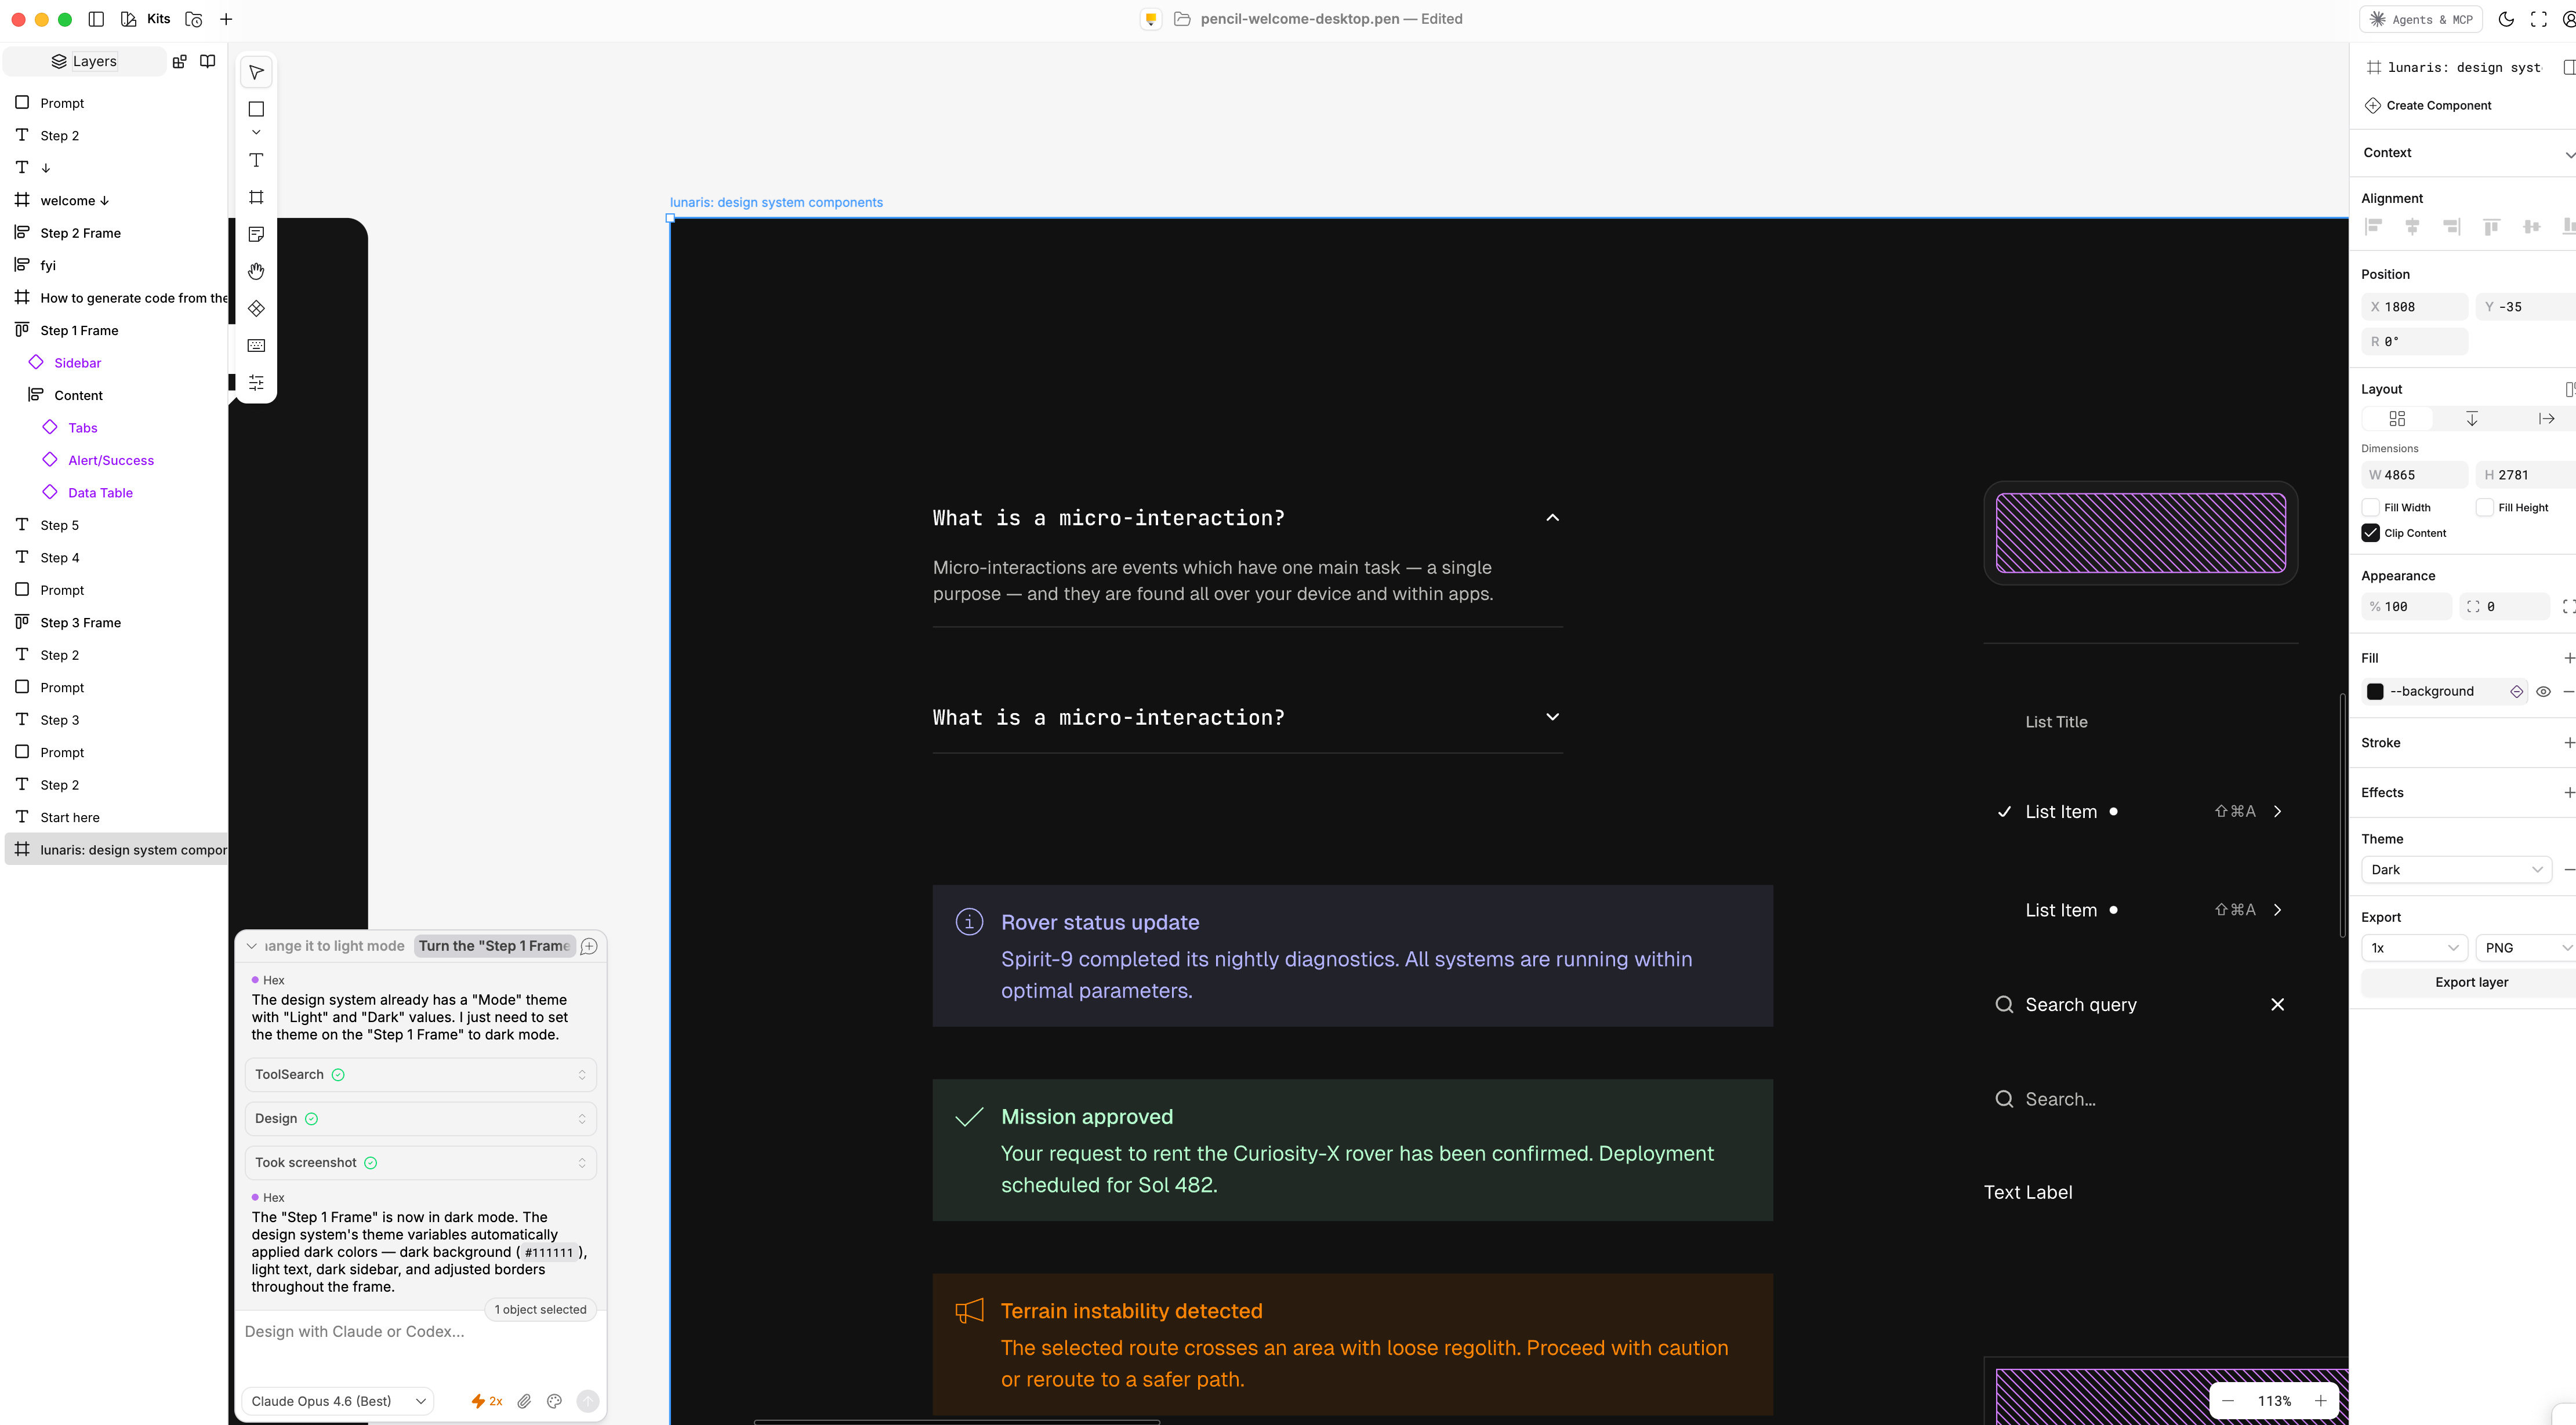2576x1425 pixels.
Task: Open the Agents & MCP menu
Action: tap(2420, 19)
